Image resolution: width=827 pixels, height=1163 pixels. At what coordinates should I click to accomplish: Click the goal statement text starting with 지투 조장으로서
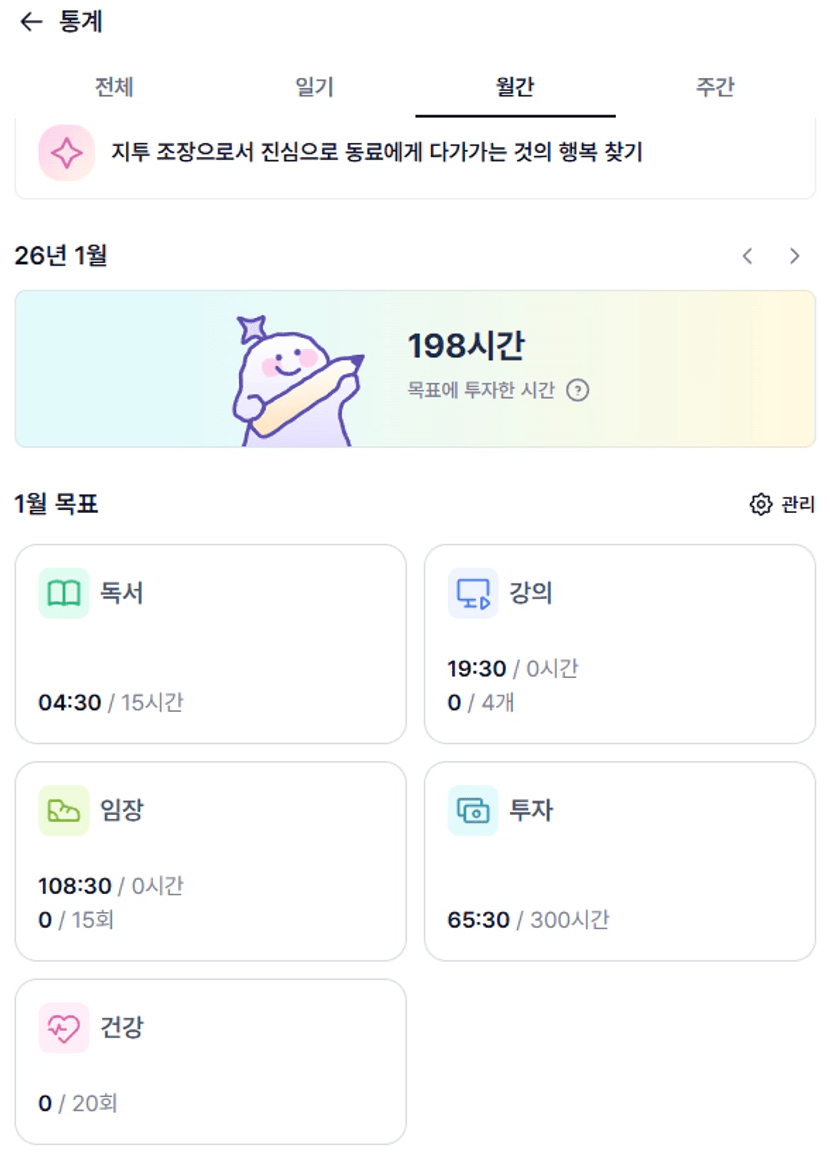click(x=376, y=153)
